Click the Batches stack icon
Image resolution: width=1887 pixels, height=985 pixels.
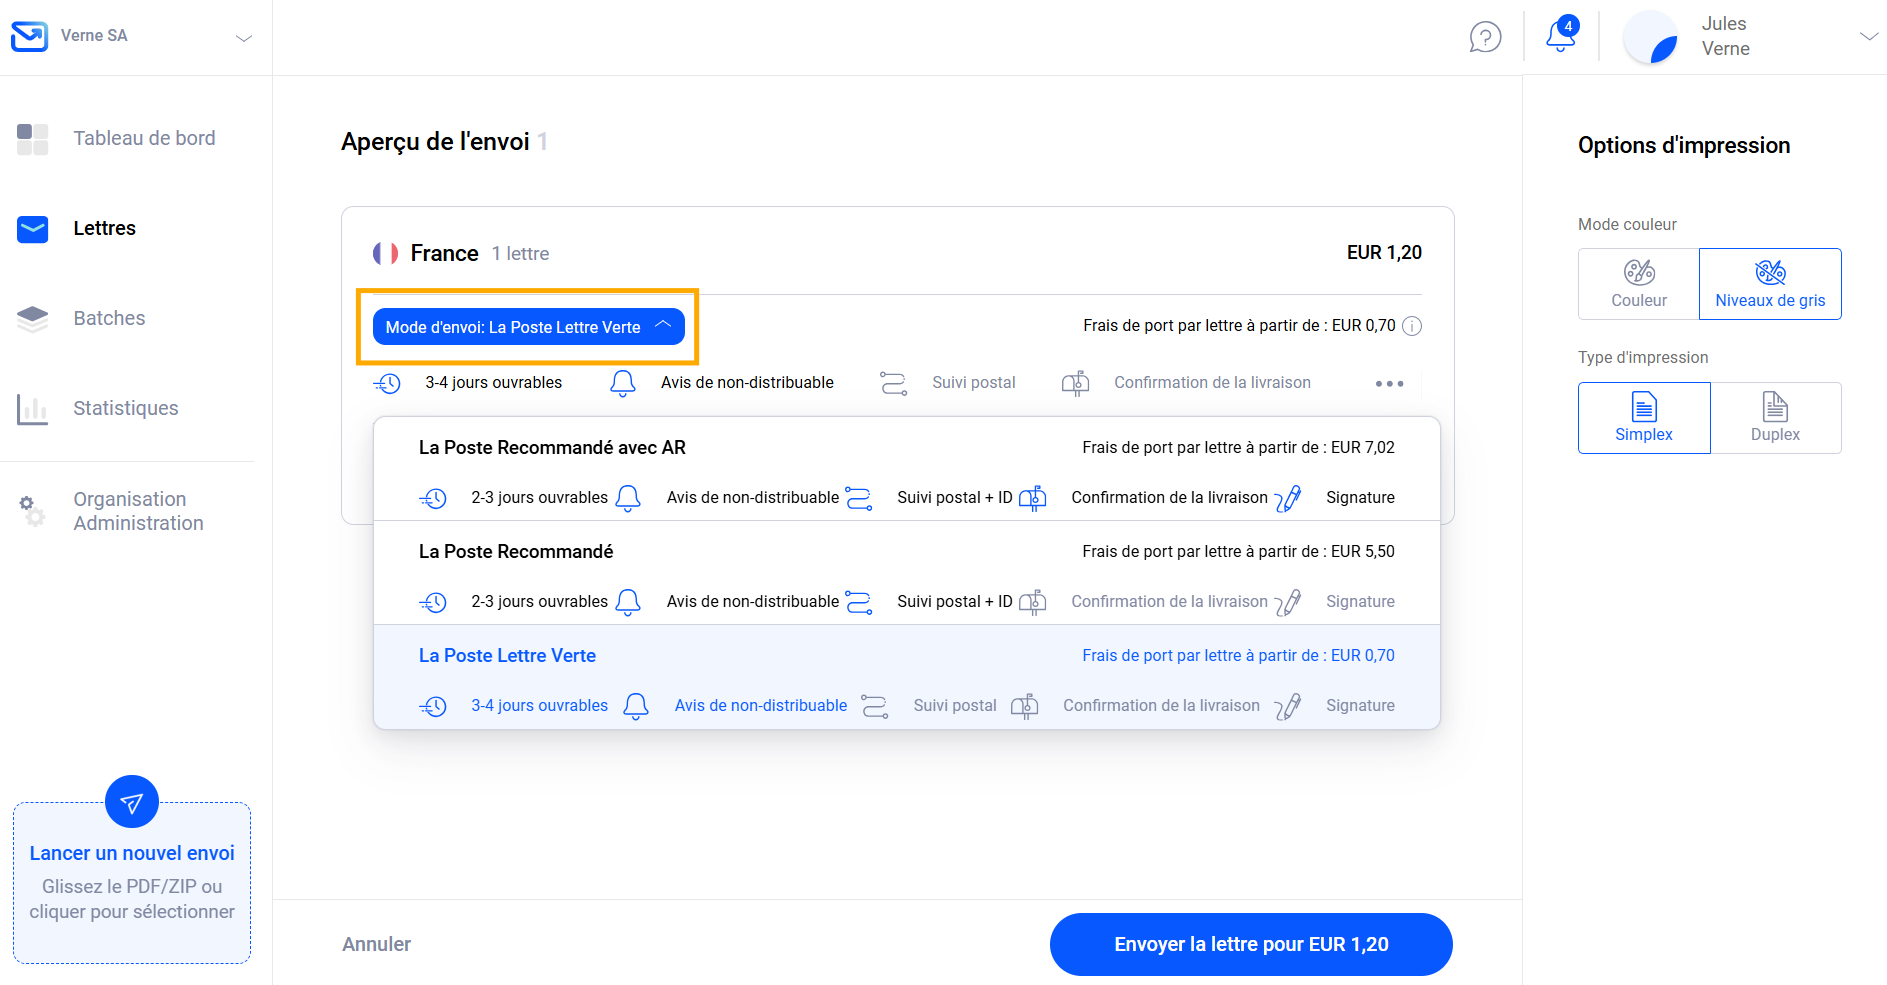tap(33, 319)
